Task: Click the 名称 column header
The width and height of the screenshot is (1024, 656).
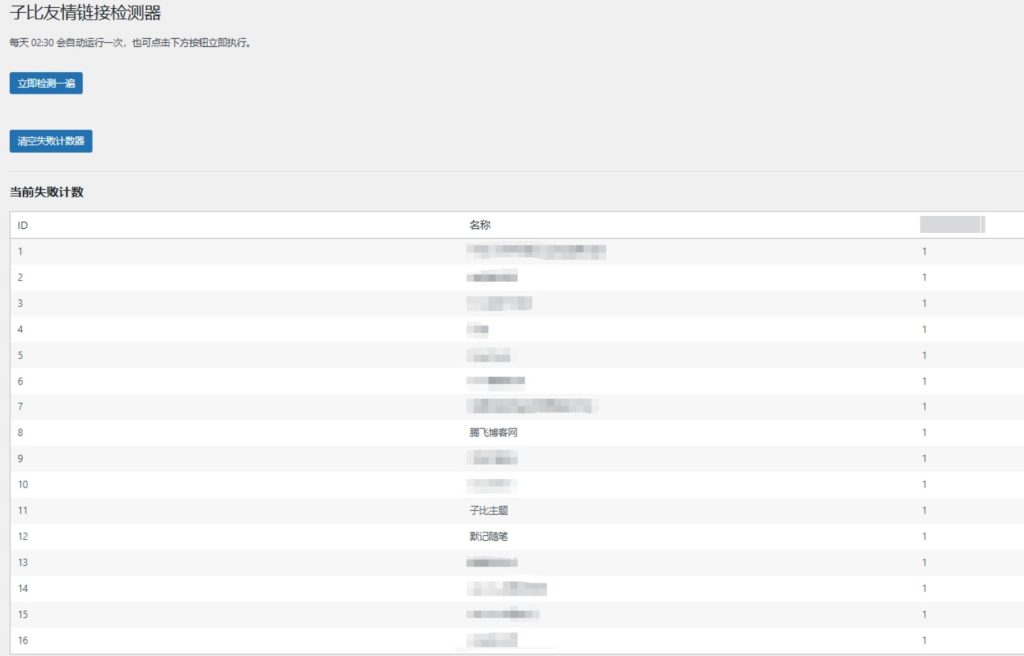Action: click(x=479, y=225)
